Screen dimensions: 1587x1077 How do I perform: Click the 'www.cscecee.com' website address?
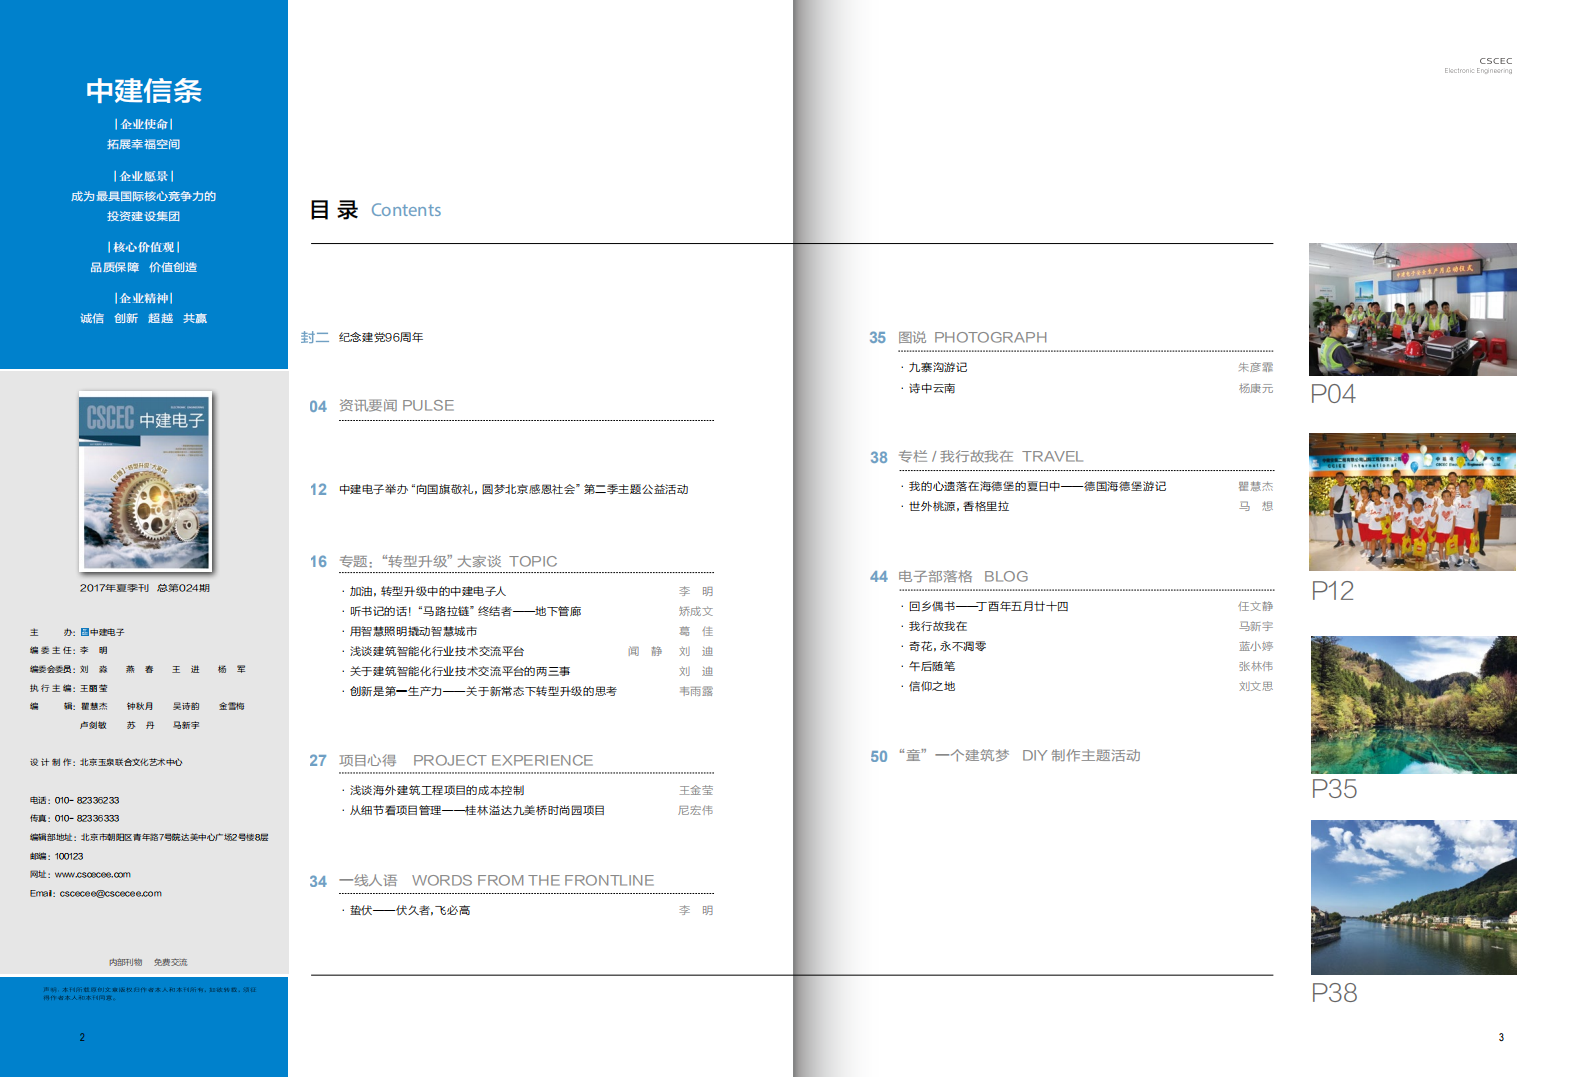[x=93, y=874]
